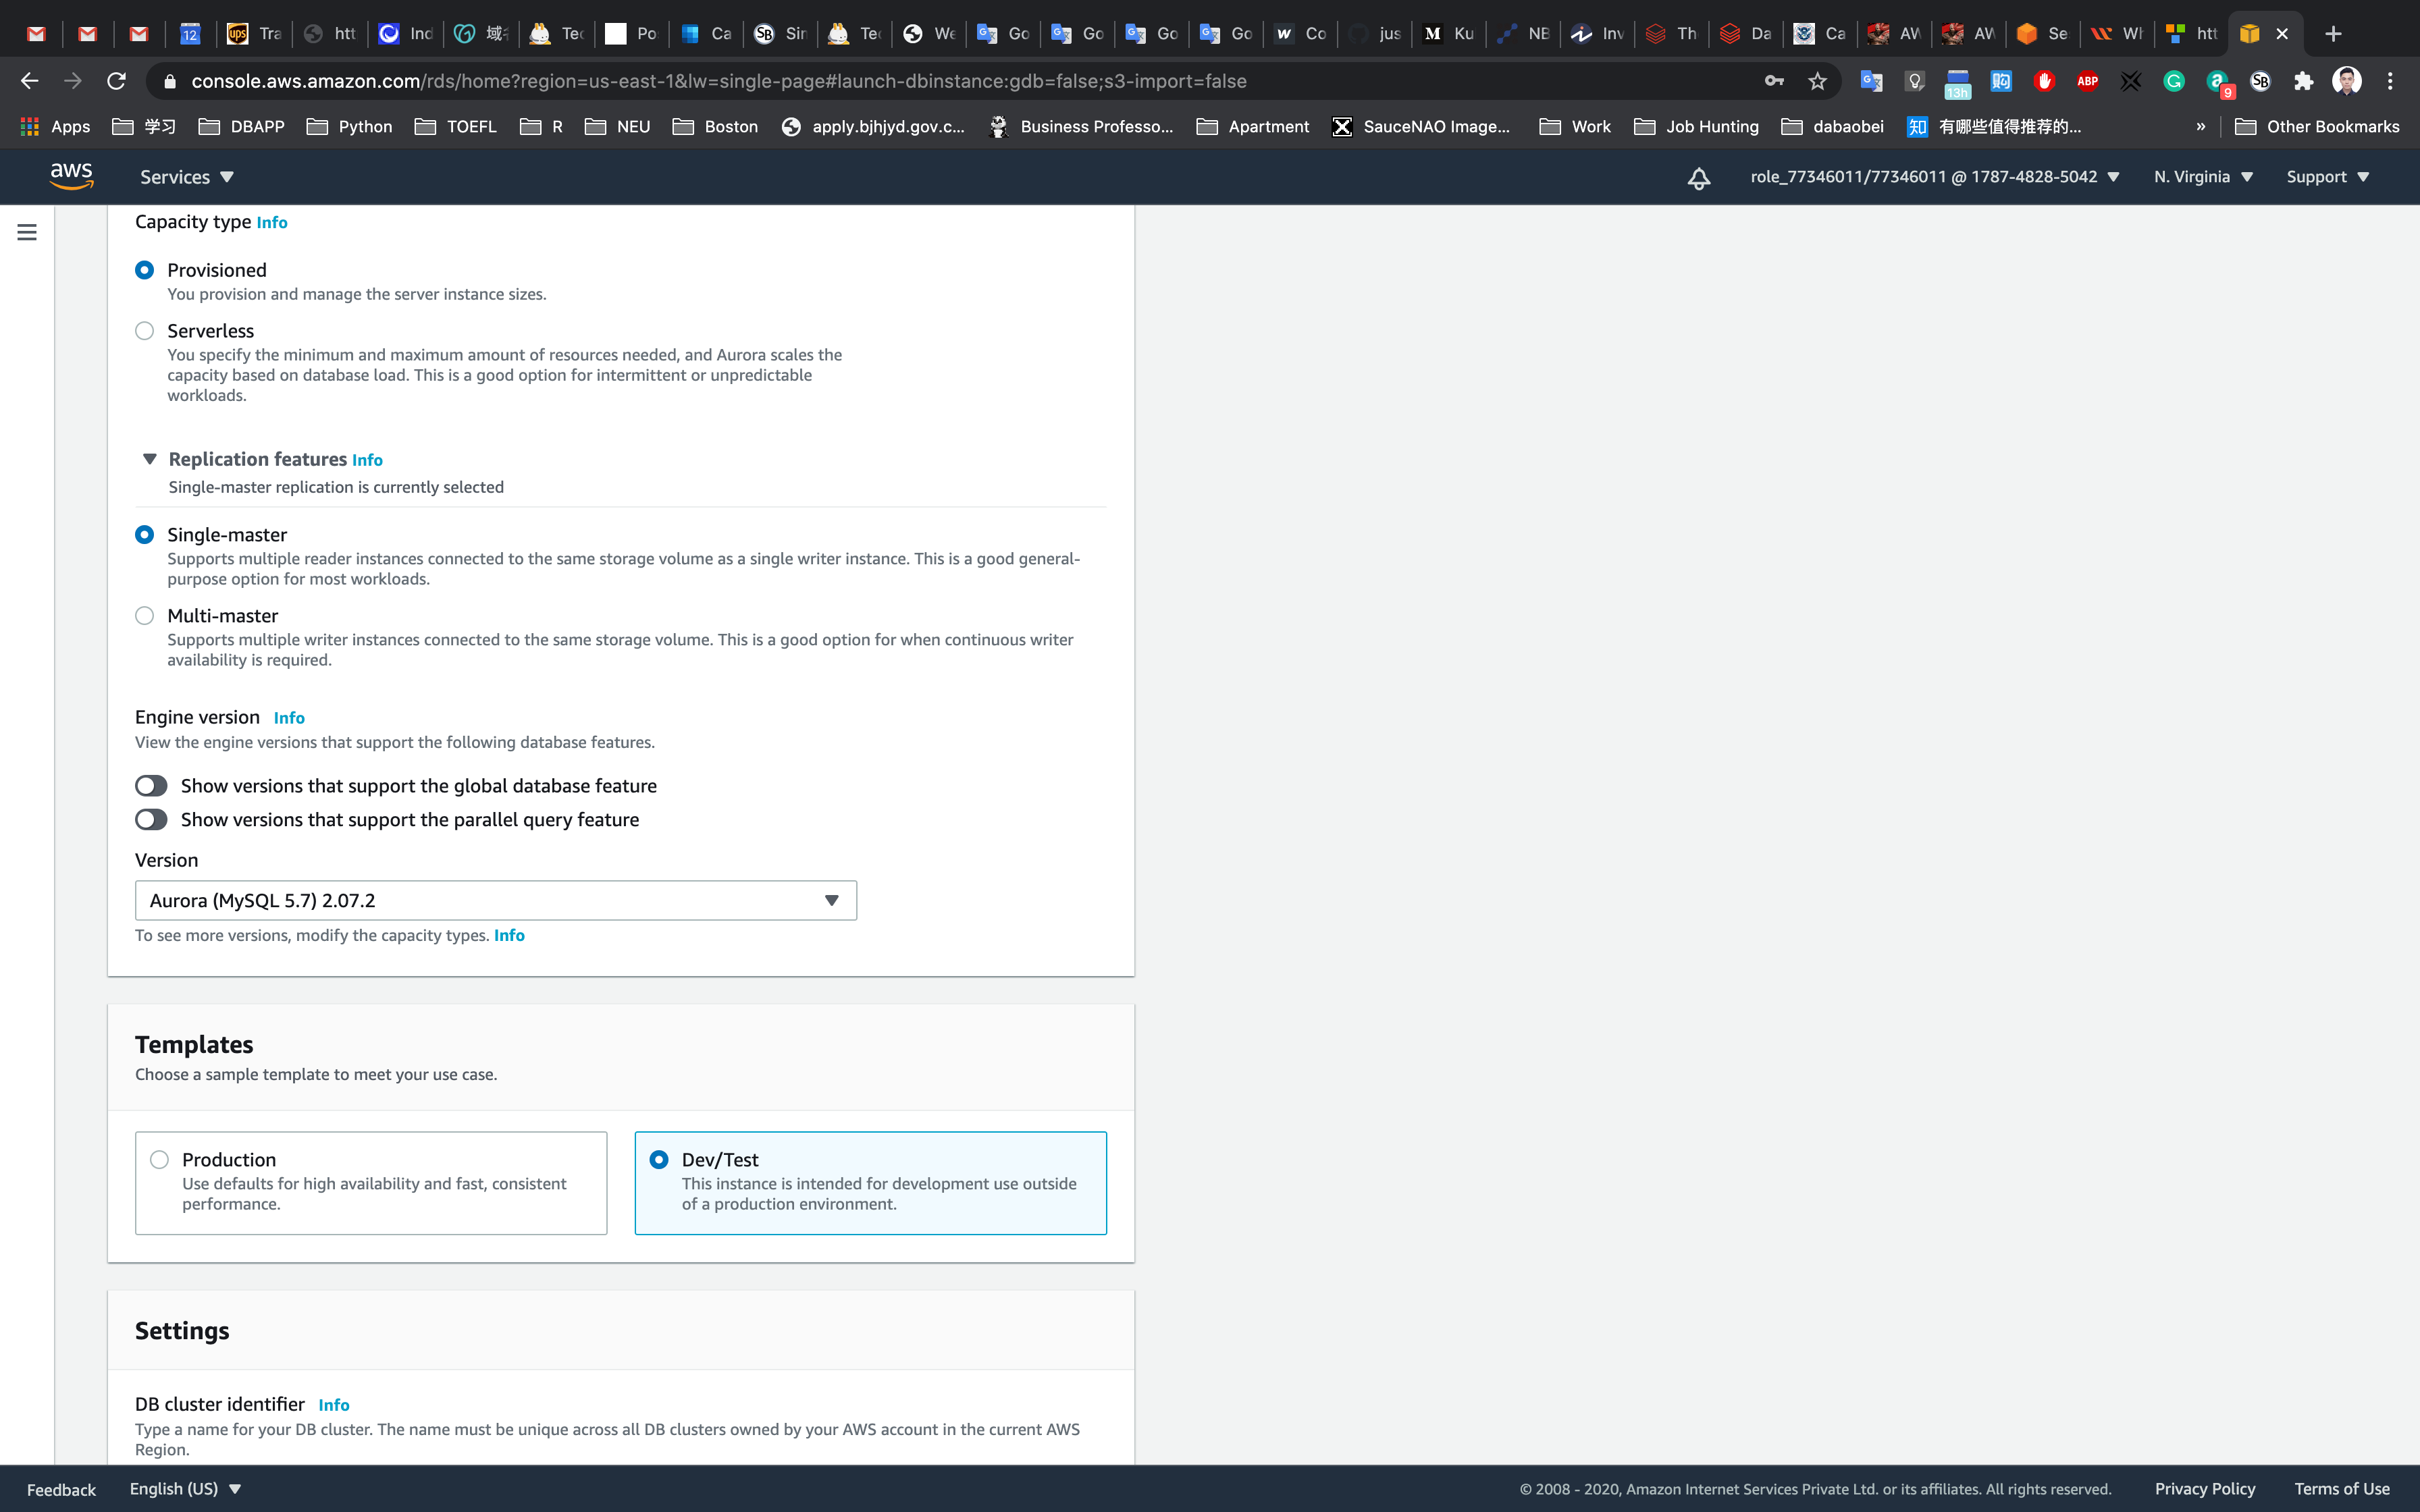The image size is (2420, 1512).
Task: Open the Chrome extensions puzzle icon
Action: point(2303,81)
